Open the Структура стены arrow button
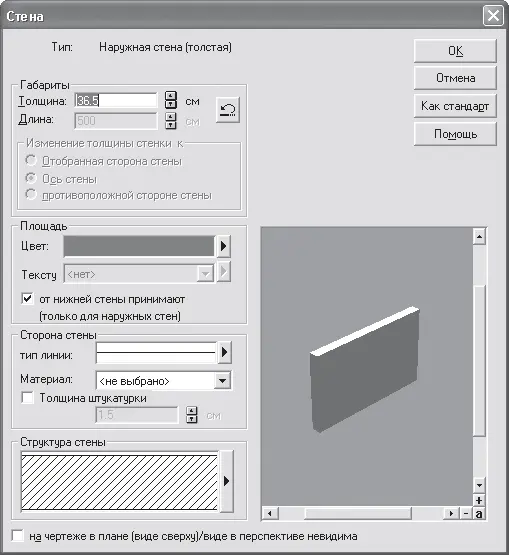Image resolution: width=509 pixels, height=555 pixels. 227,481
